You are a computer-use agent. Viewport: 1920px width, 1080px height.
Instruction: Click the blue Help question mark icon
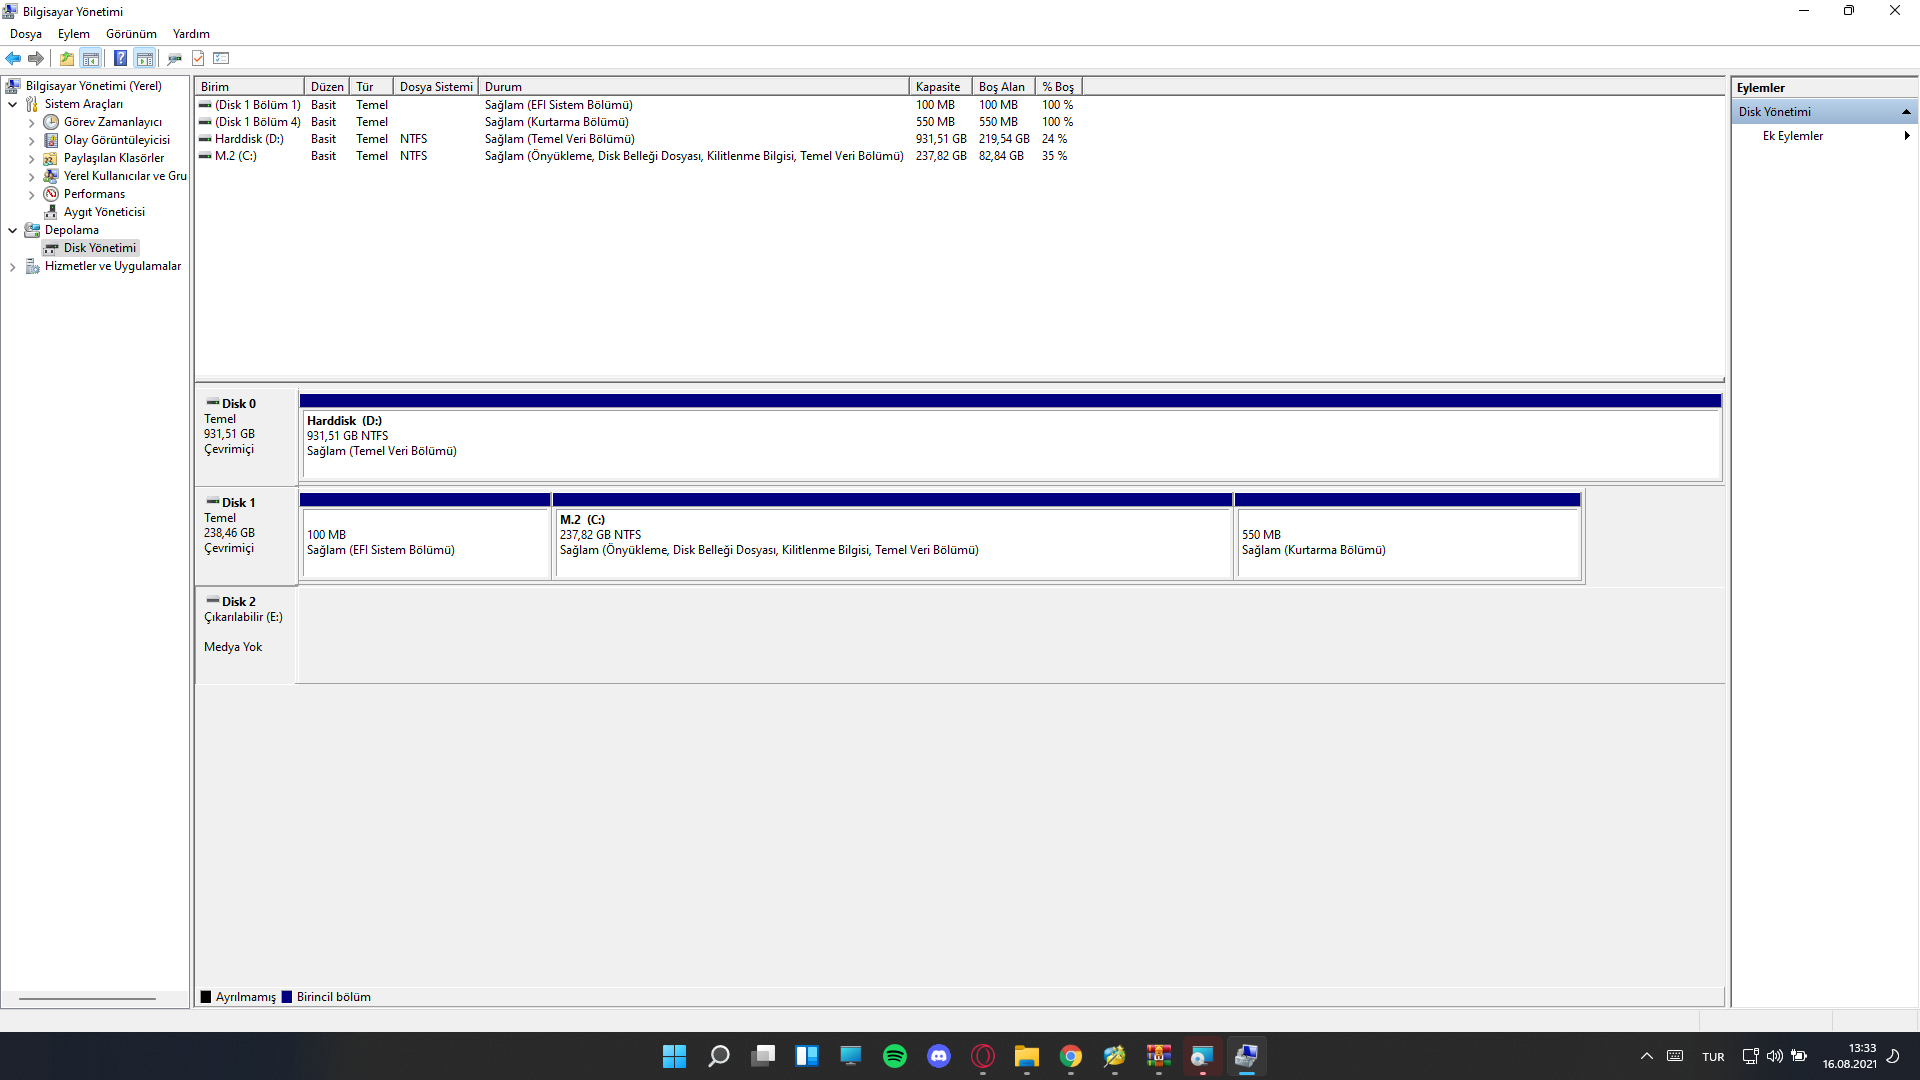click(120, 58)
